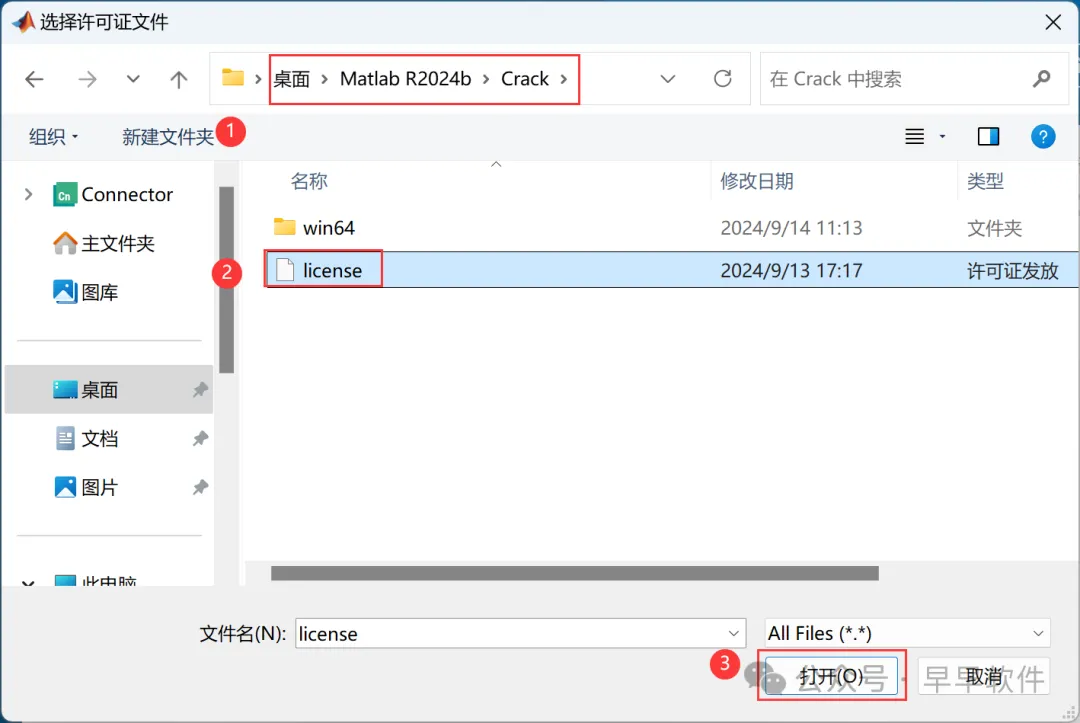Image resolution: width=1080 pixels, height=723 pixels.
Task: Click the sidebar vertical scrollbar
Action: tap(227, 279)
